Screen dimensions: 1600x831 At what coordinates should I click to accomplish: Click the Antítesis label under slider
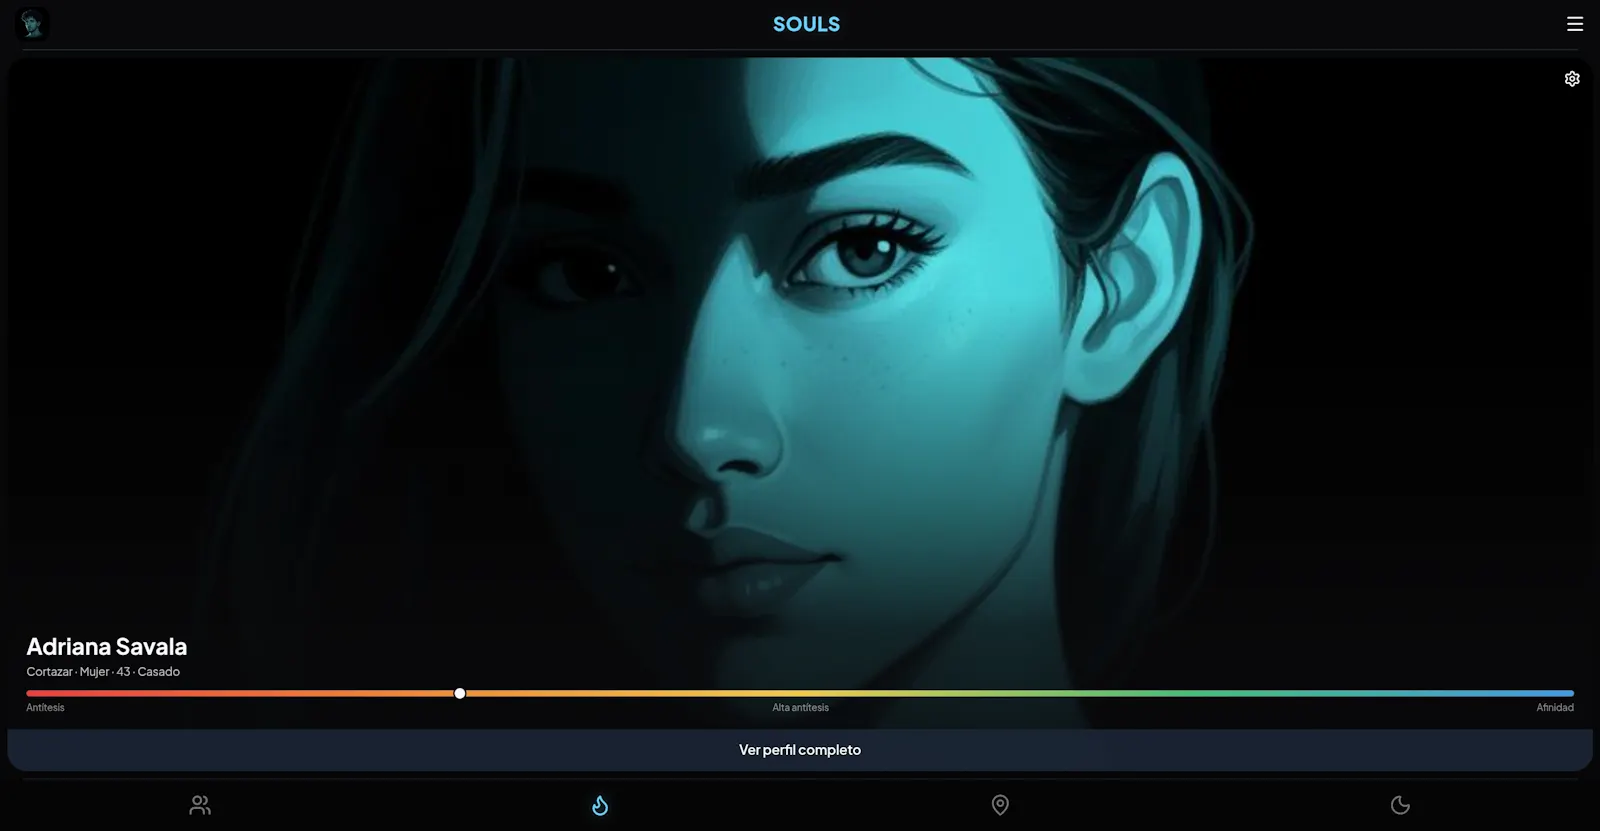(45, 707)
